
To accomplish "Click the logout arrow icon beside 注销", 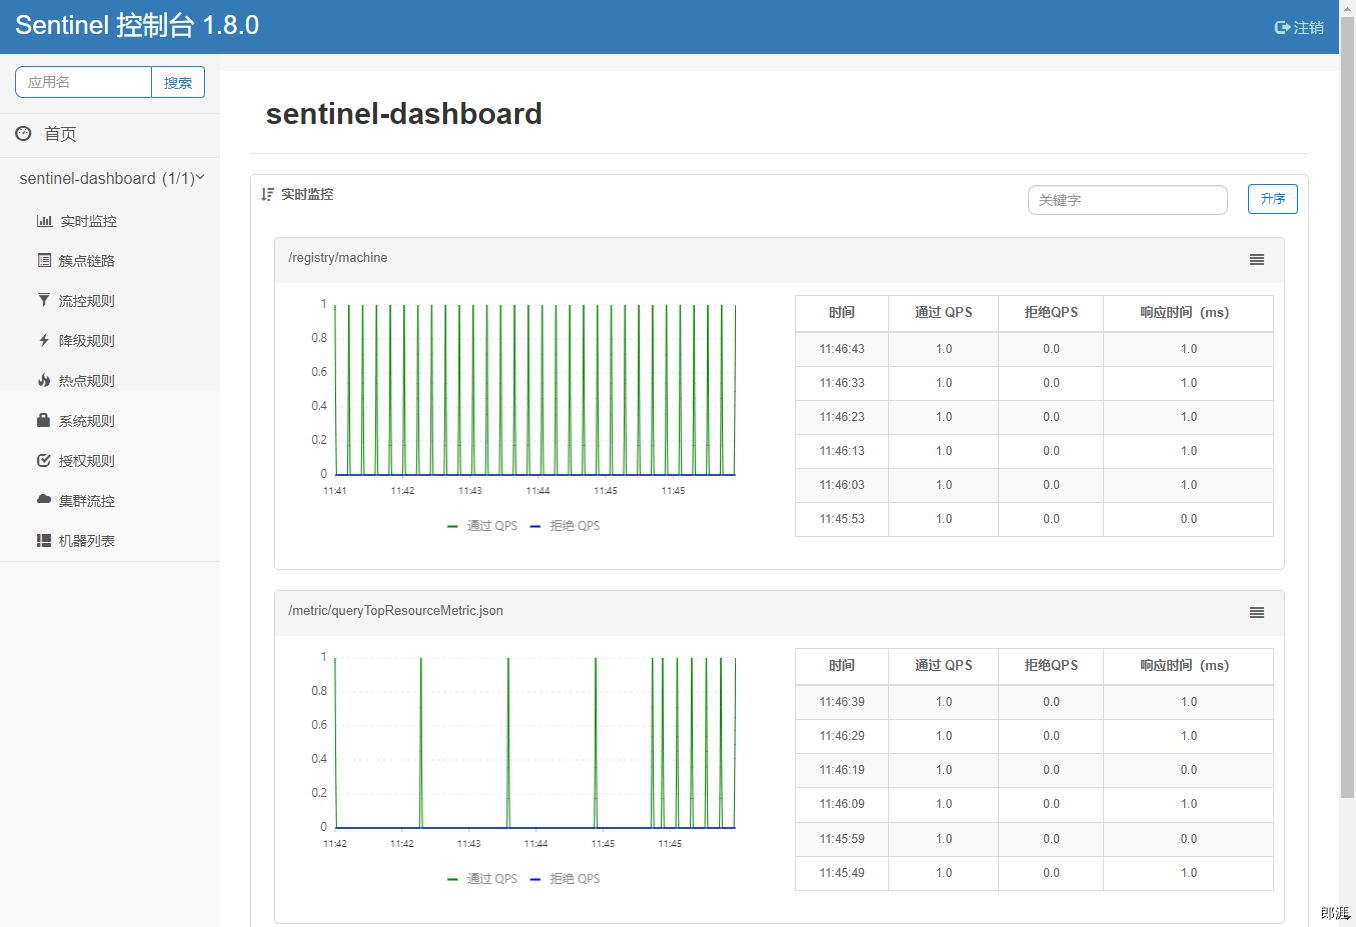I will click(x=1282, y=28).
